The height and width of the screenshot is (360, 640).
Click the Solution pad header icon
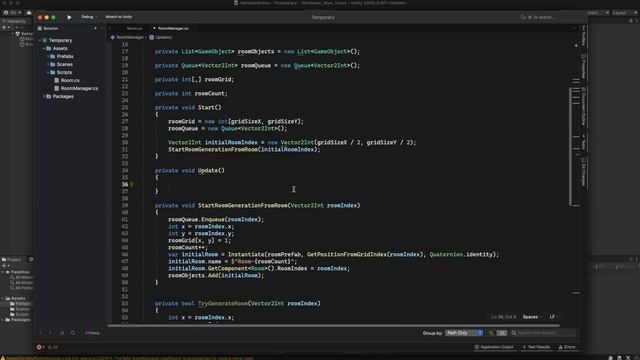[x=40, y=29]
